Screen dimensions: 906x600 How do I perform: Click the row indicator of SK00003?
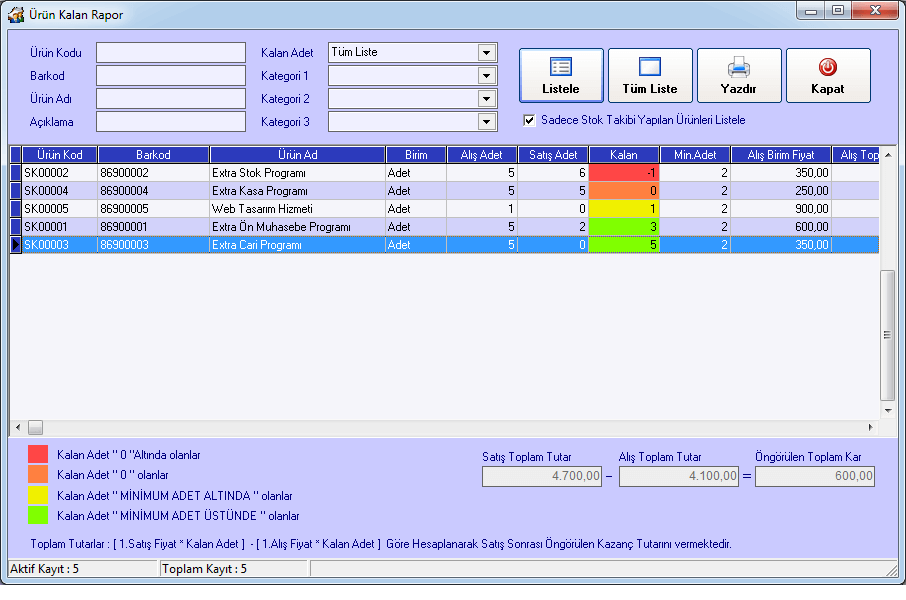tap(16, 245)
